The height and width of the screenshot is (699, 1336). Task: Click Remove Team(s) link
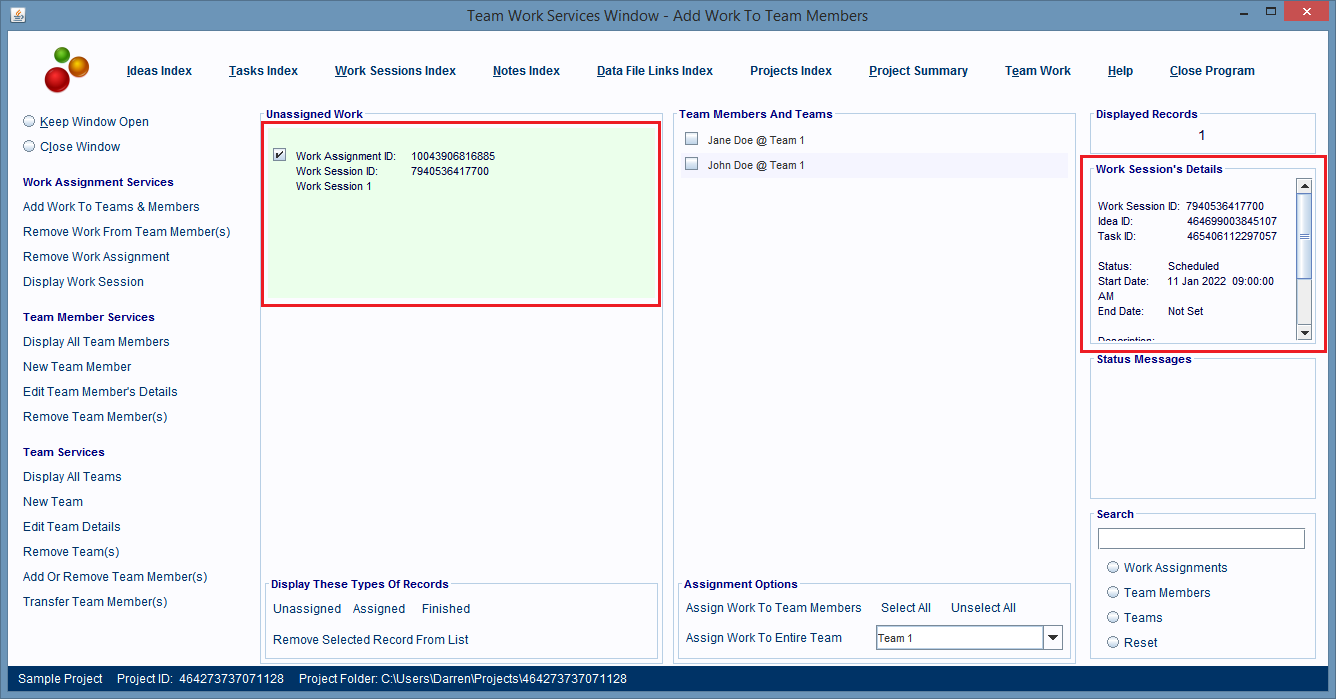coord(71,552)
